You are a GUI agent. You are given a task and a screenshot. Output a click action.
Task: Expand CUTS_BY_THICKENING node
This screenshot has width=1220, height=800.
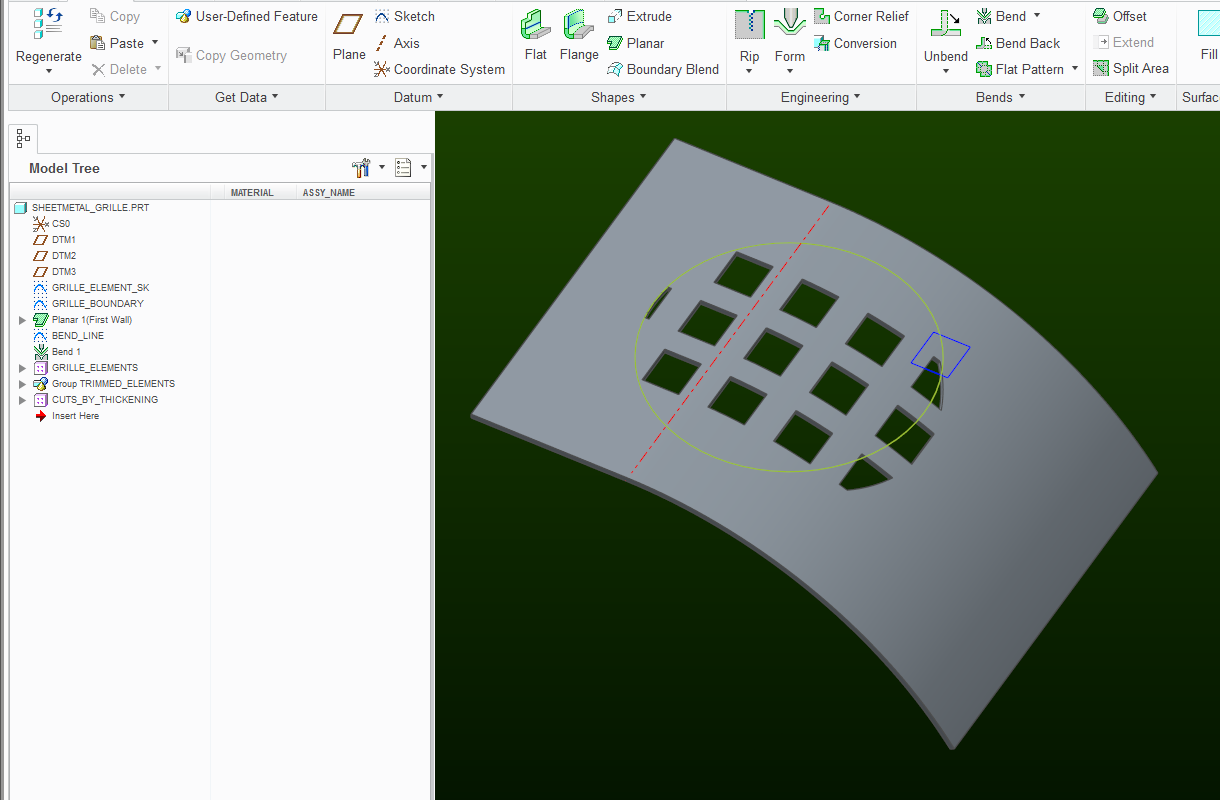23,400
